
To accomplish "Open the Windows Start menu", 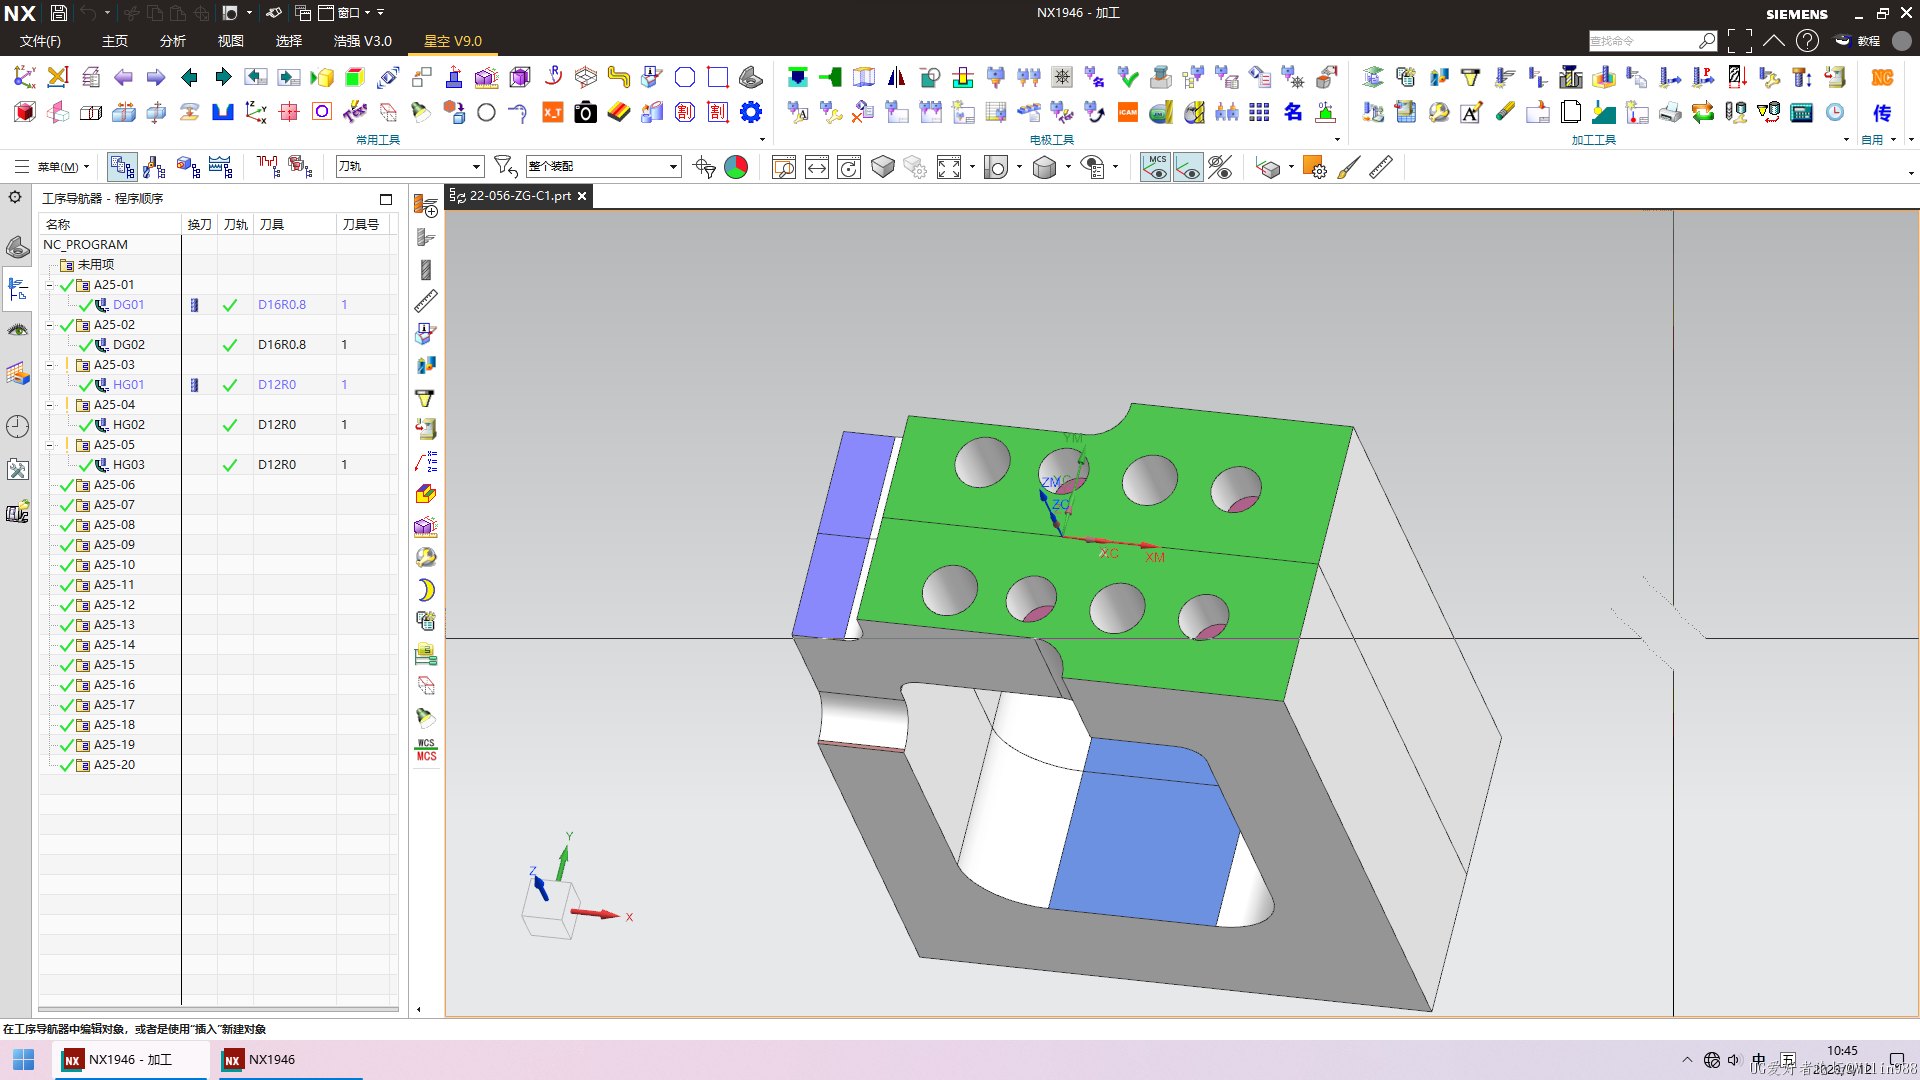I will (24, 1060).
